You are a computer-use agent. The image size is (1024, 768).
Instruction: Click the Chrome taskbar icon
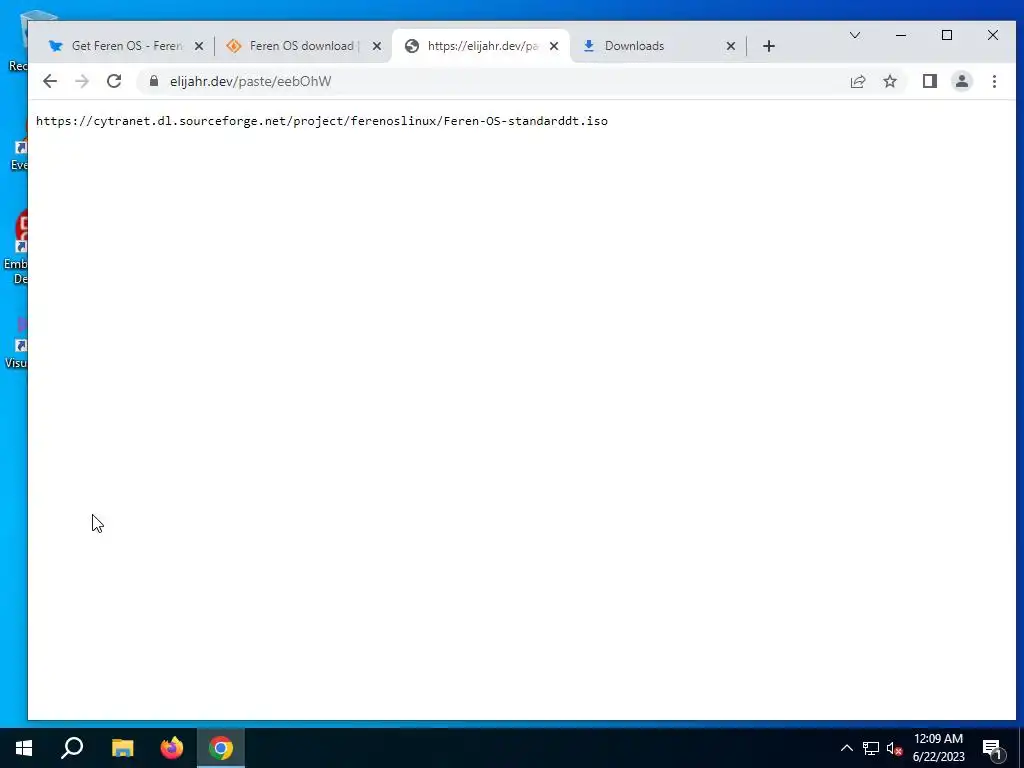[221, 748]
